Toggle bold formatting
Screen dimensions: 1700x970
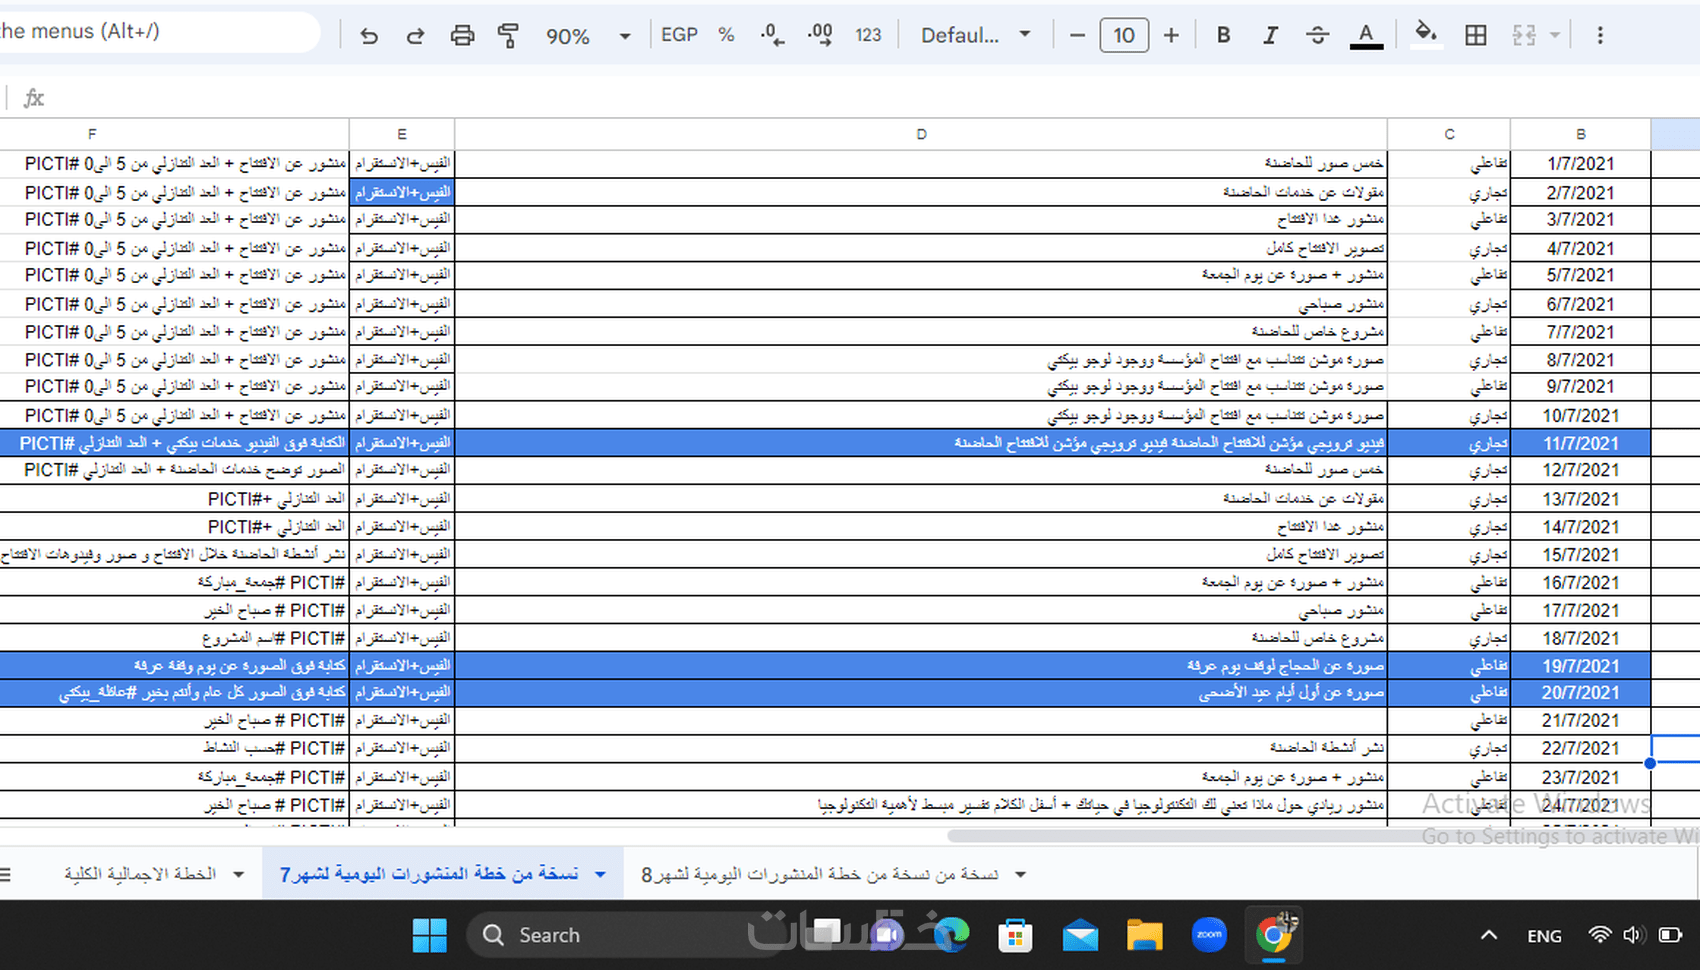(x=1223, y=36)
